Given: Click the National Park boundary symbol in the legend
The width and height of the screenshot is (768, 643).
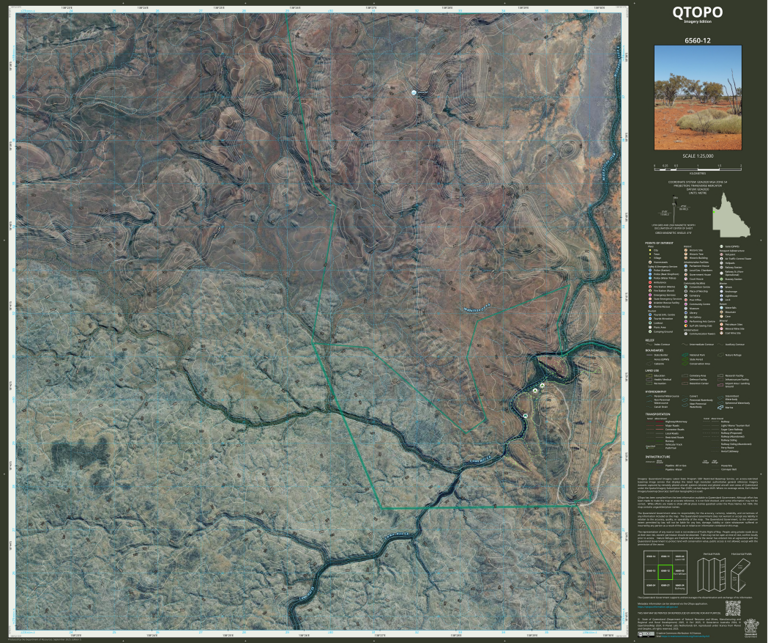Looking at the screenshot, I should 685,355.
